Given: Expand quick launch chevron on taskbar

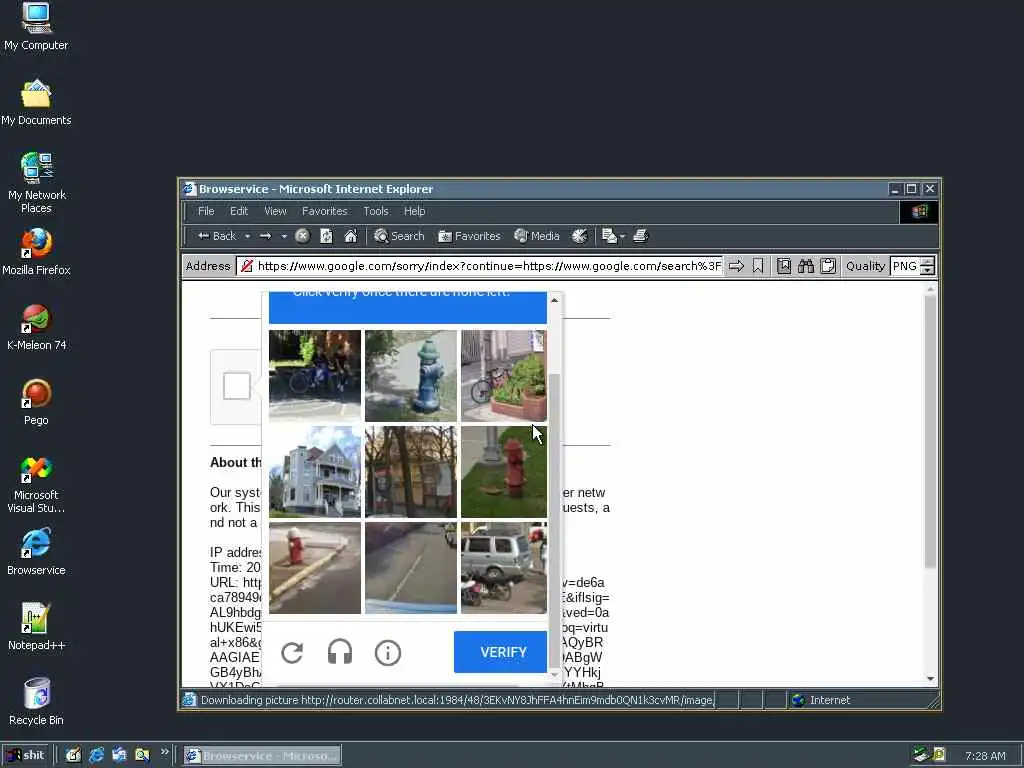Looking at the screenshot, I should pos(165,752).
